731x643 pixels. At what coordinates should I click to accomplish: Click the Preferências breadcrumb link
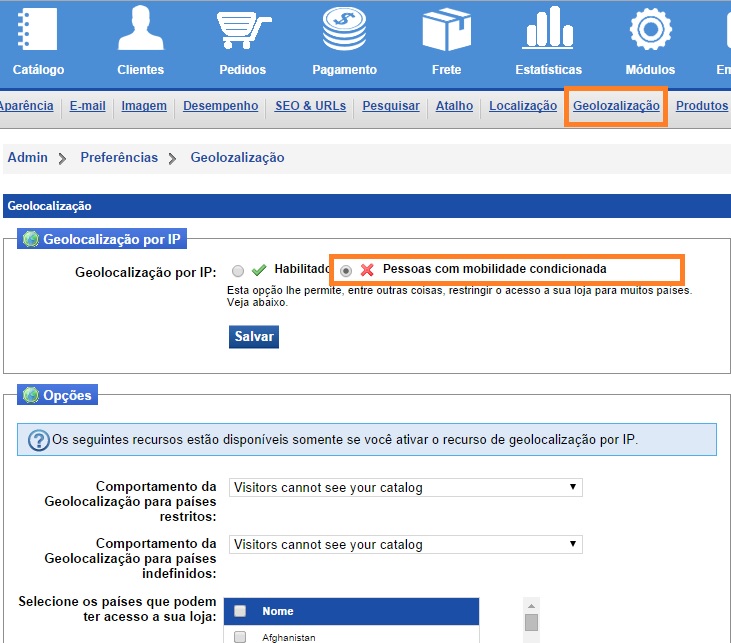119,158
